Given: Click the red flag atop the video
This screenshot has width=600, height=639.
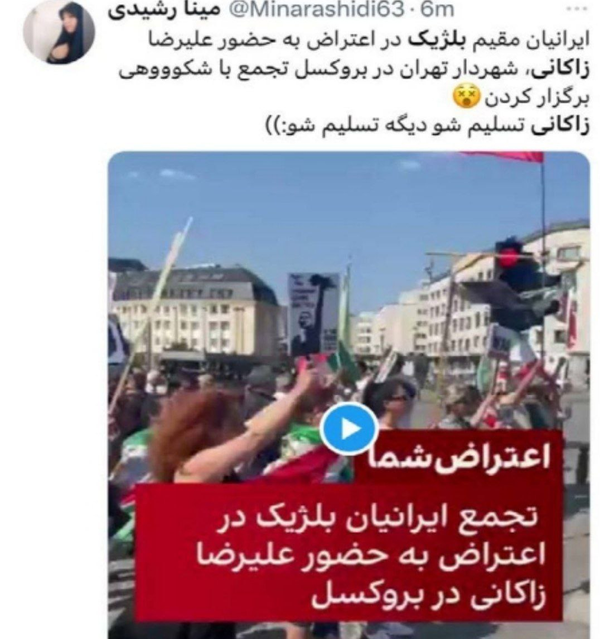Looking at the screenshot, I should click(x=503, y=157).
